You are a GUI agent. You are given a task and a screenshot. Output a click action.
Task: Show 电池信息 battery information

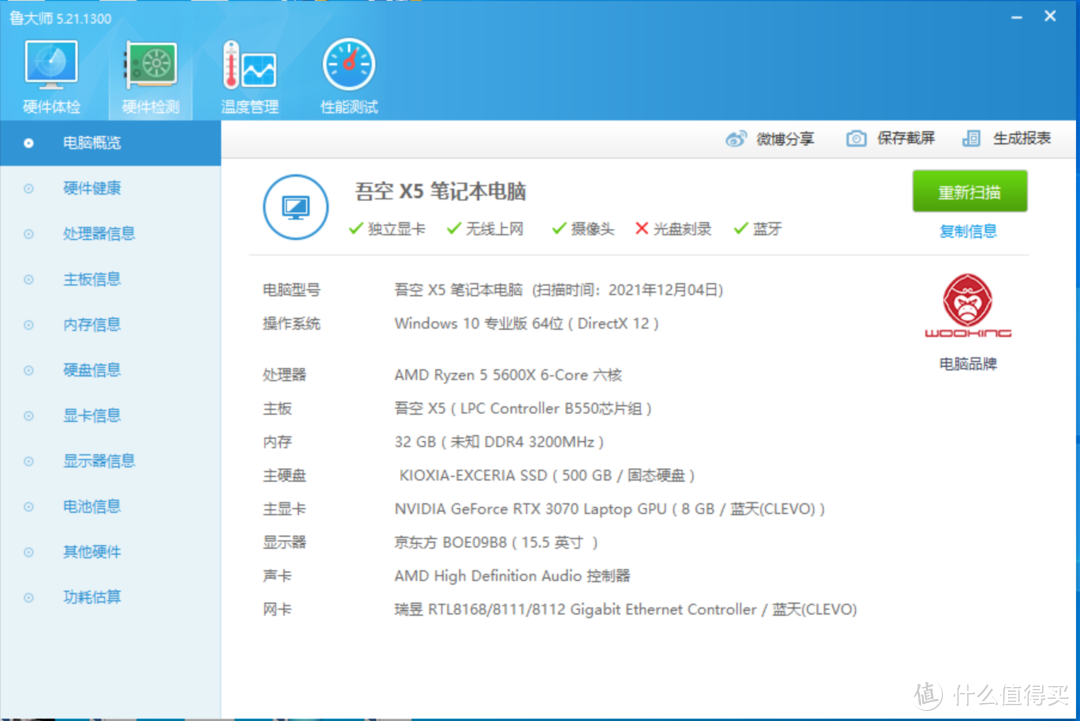92,506
